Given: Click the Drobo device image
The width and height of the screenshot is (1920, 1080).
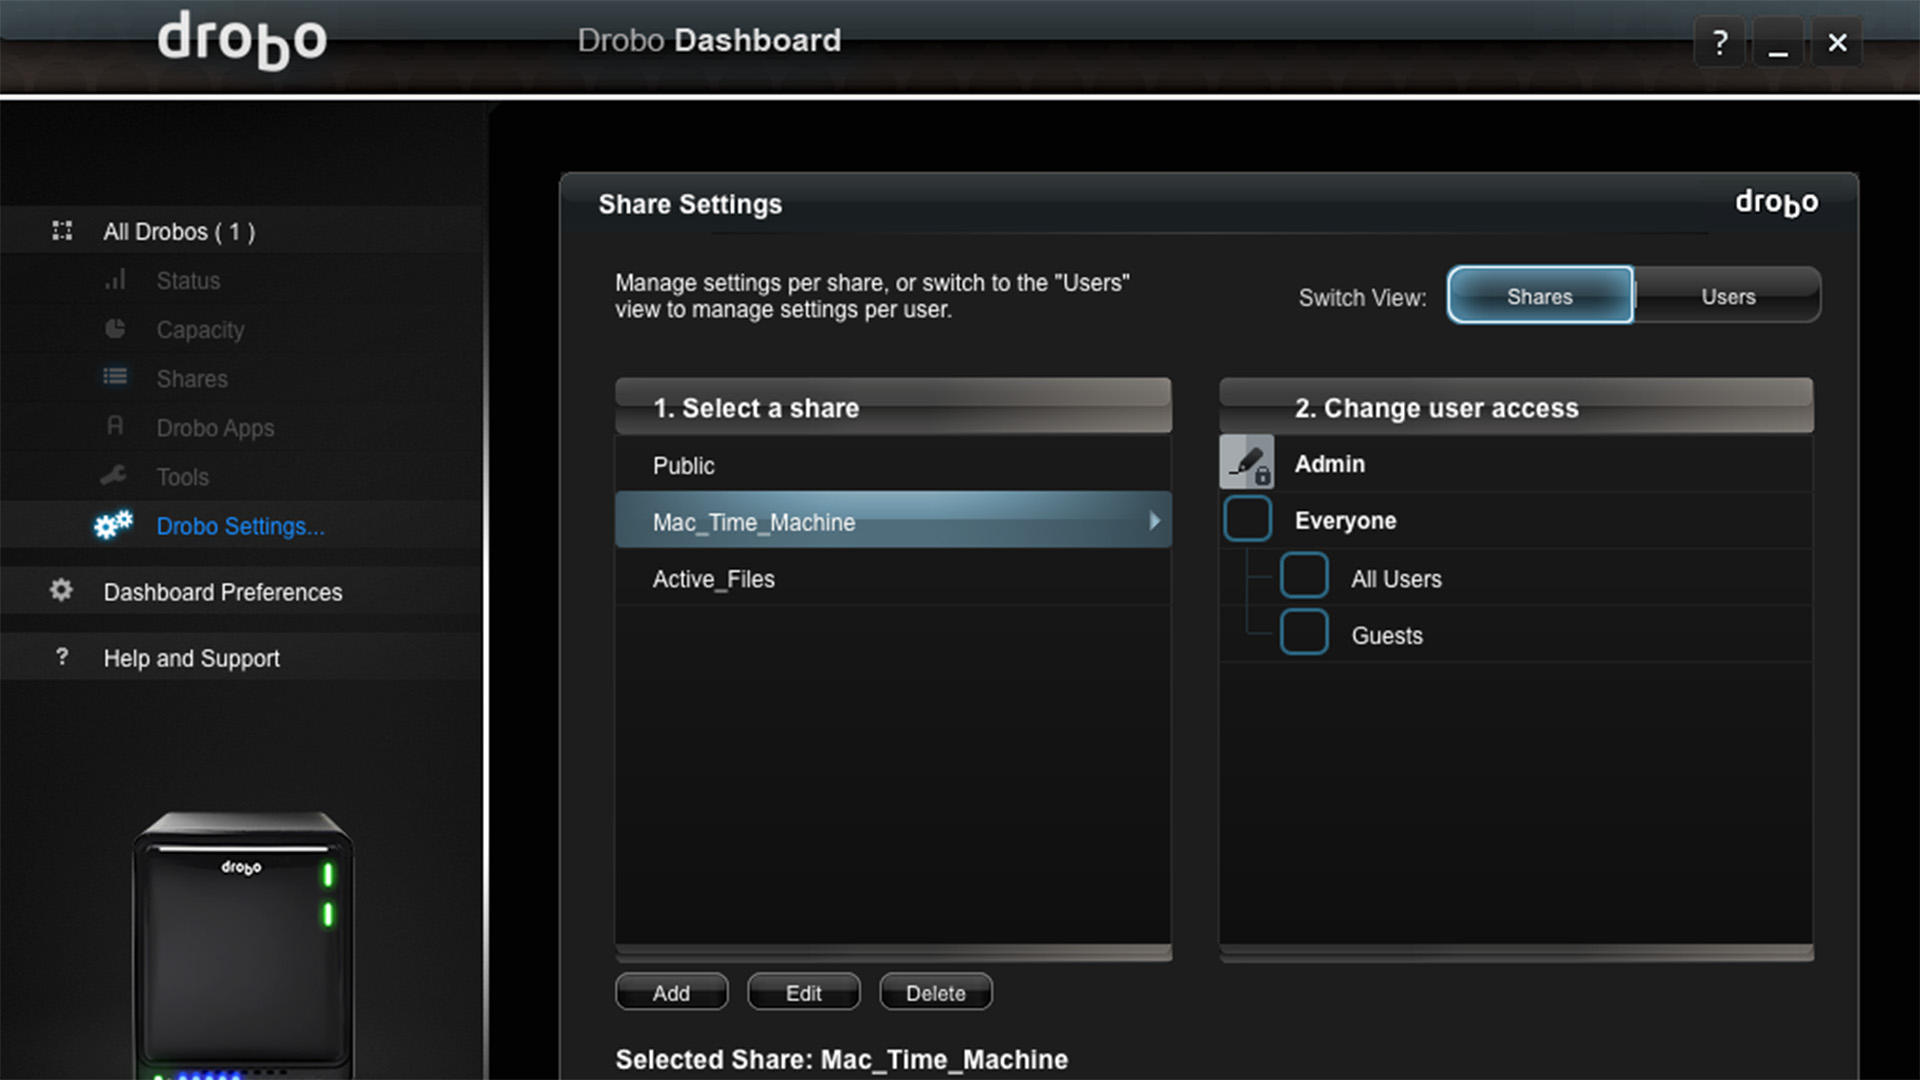Looking at the screenshot, I should point(243,945).
